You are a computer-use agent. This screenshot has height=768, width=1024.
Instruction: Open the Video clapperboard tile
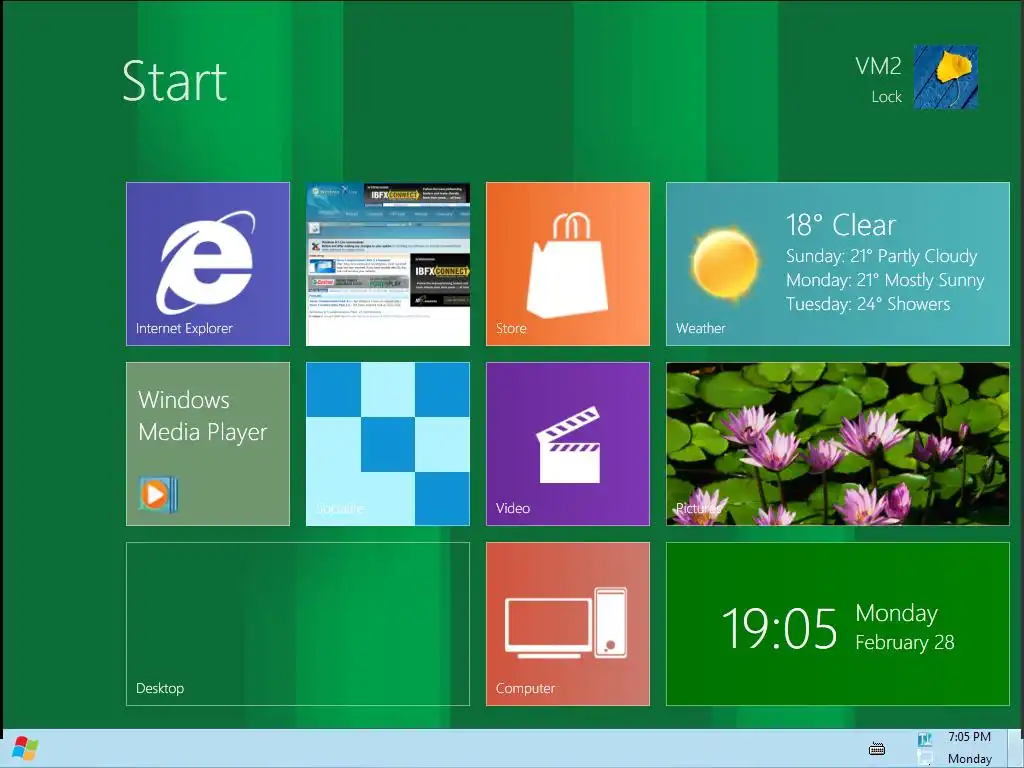[x=568, y=444]
